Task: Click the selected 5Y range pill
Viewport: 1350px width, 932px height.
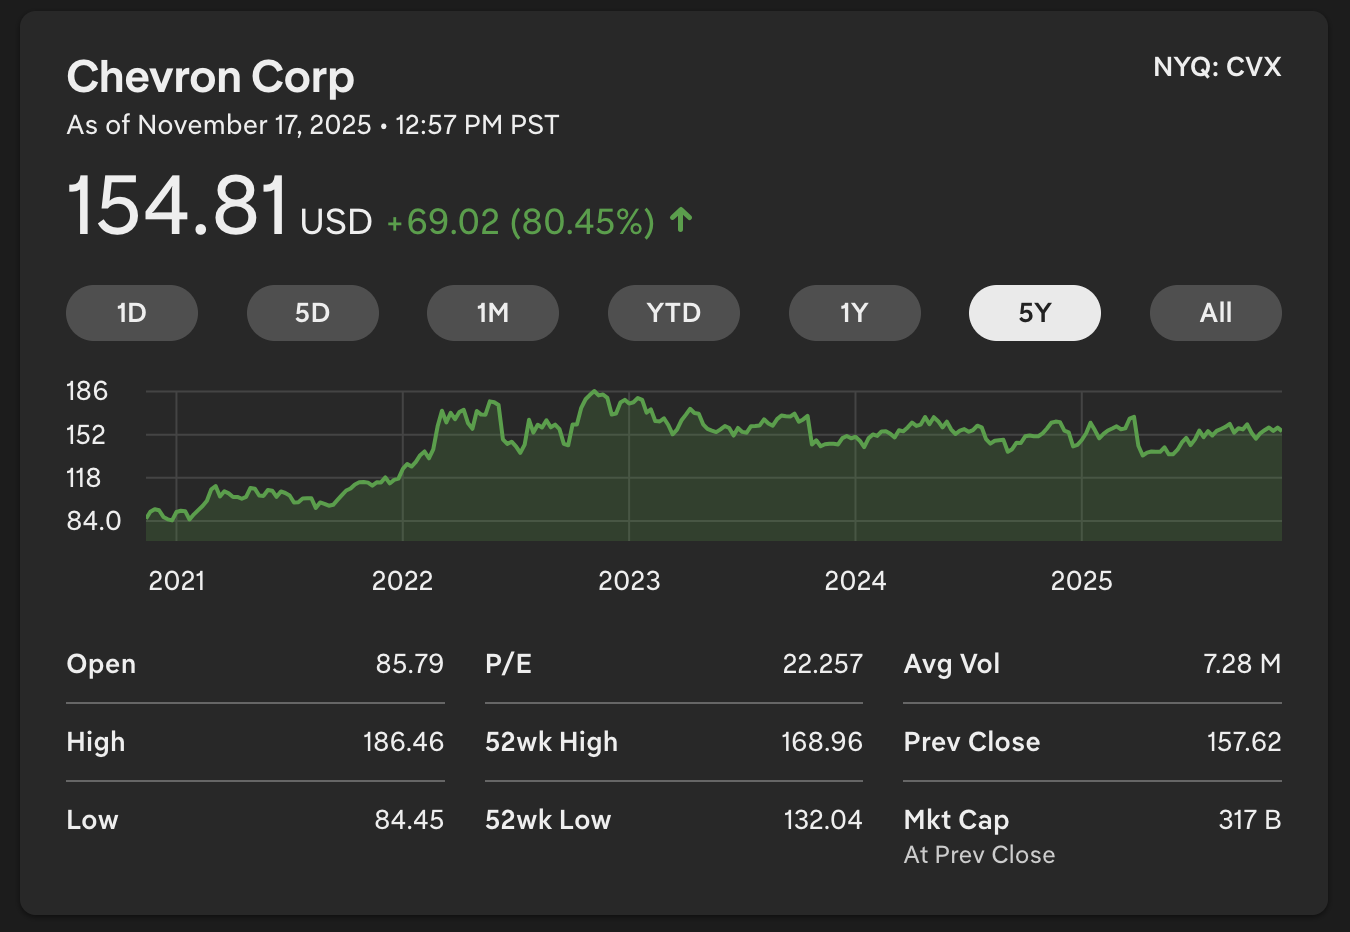Action: 1035,313
